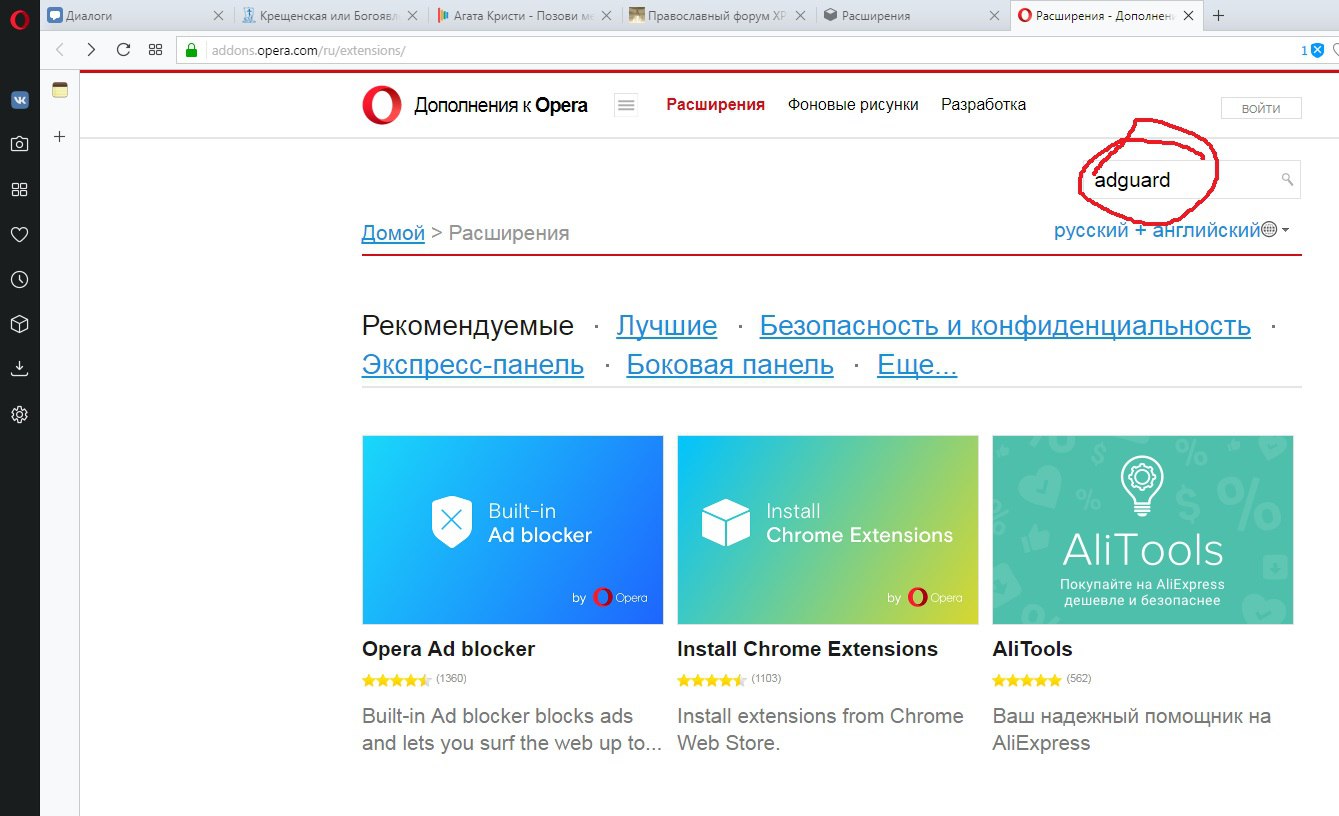This screenshot has height=816, width=1339.
Task: Open the Snapshot camera icon in sidebar
Action: tap(19, 144)
